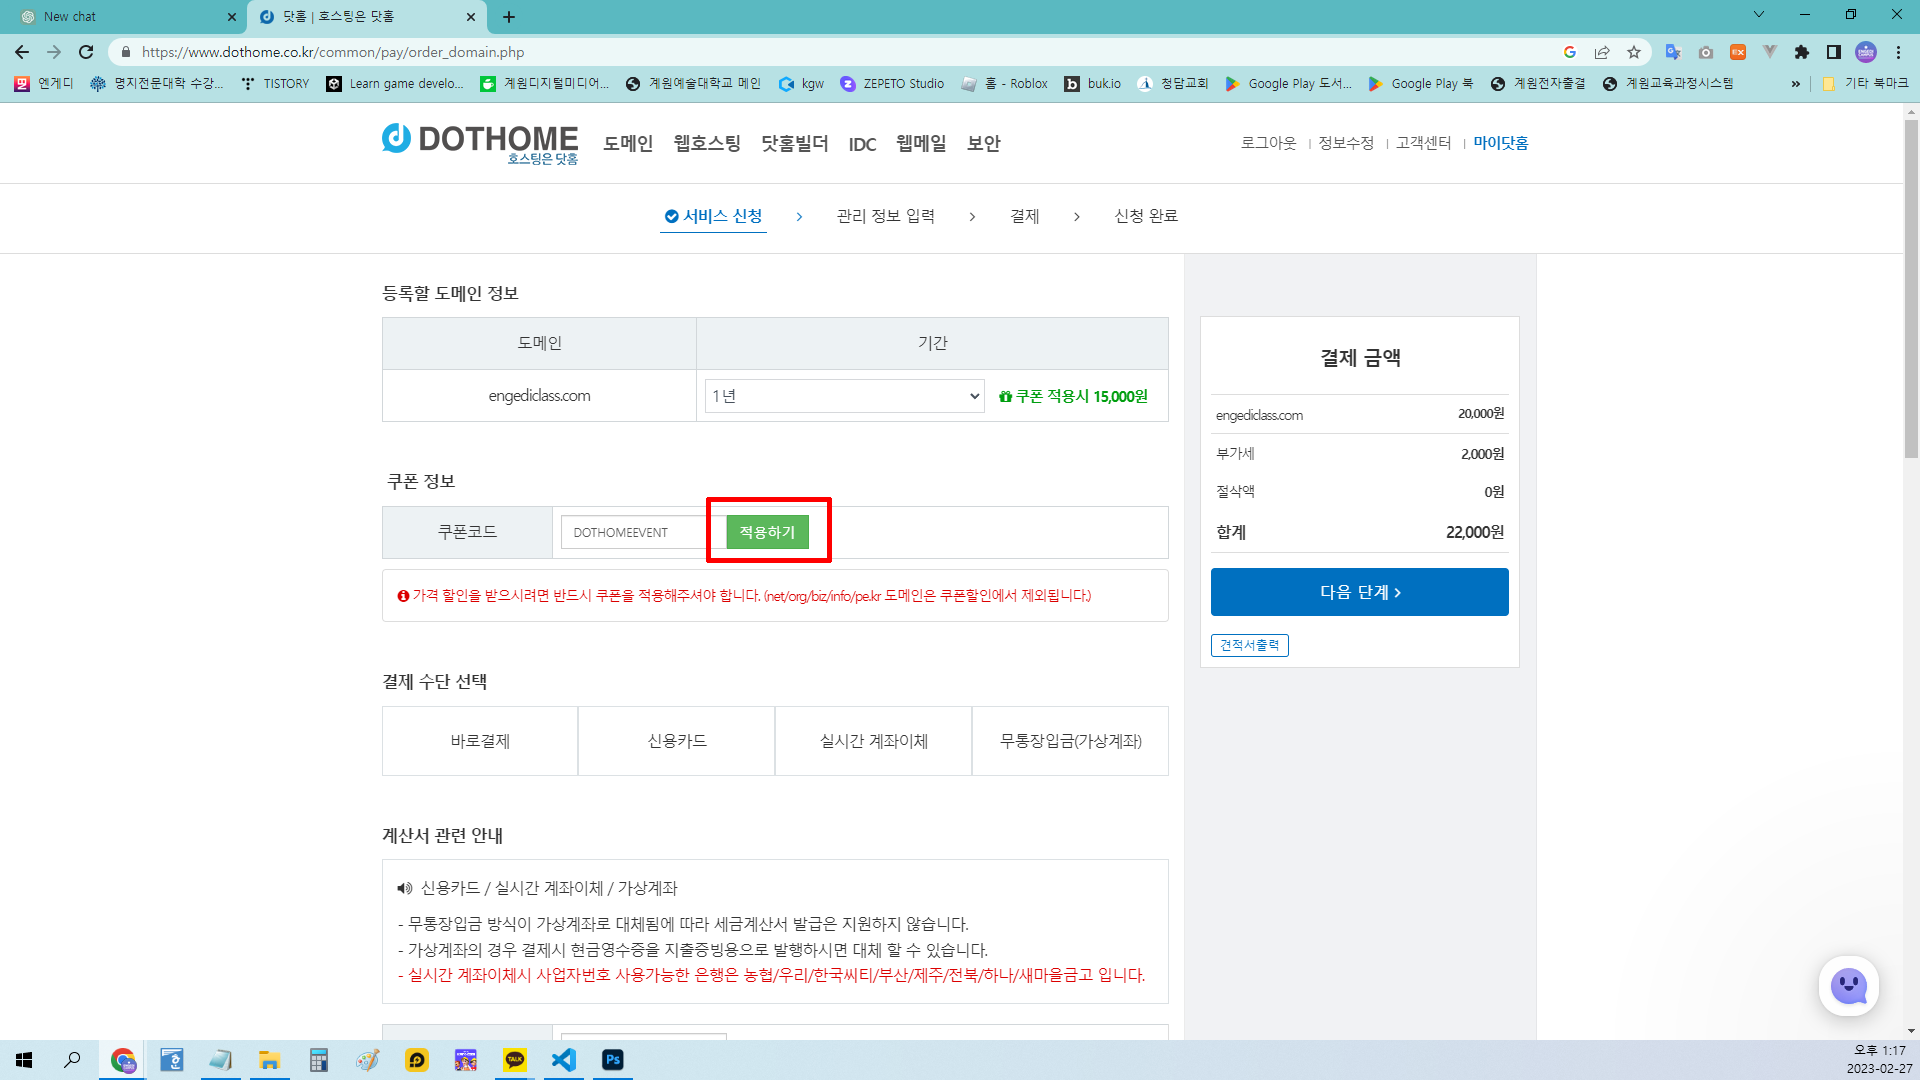Select 무통장입금(가상계좌) payment method
Screen dimensions: 1920x1080
click(1070, 741)
